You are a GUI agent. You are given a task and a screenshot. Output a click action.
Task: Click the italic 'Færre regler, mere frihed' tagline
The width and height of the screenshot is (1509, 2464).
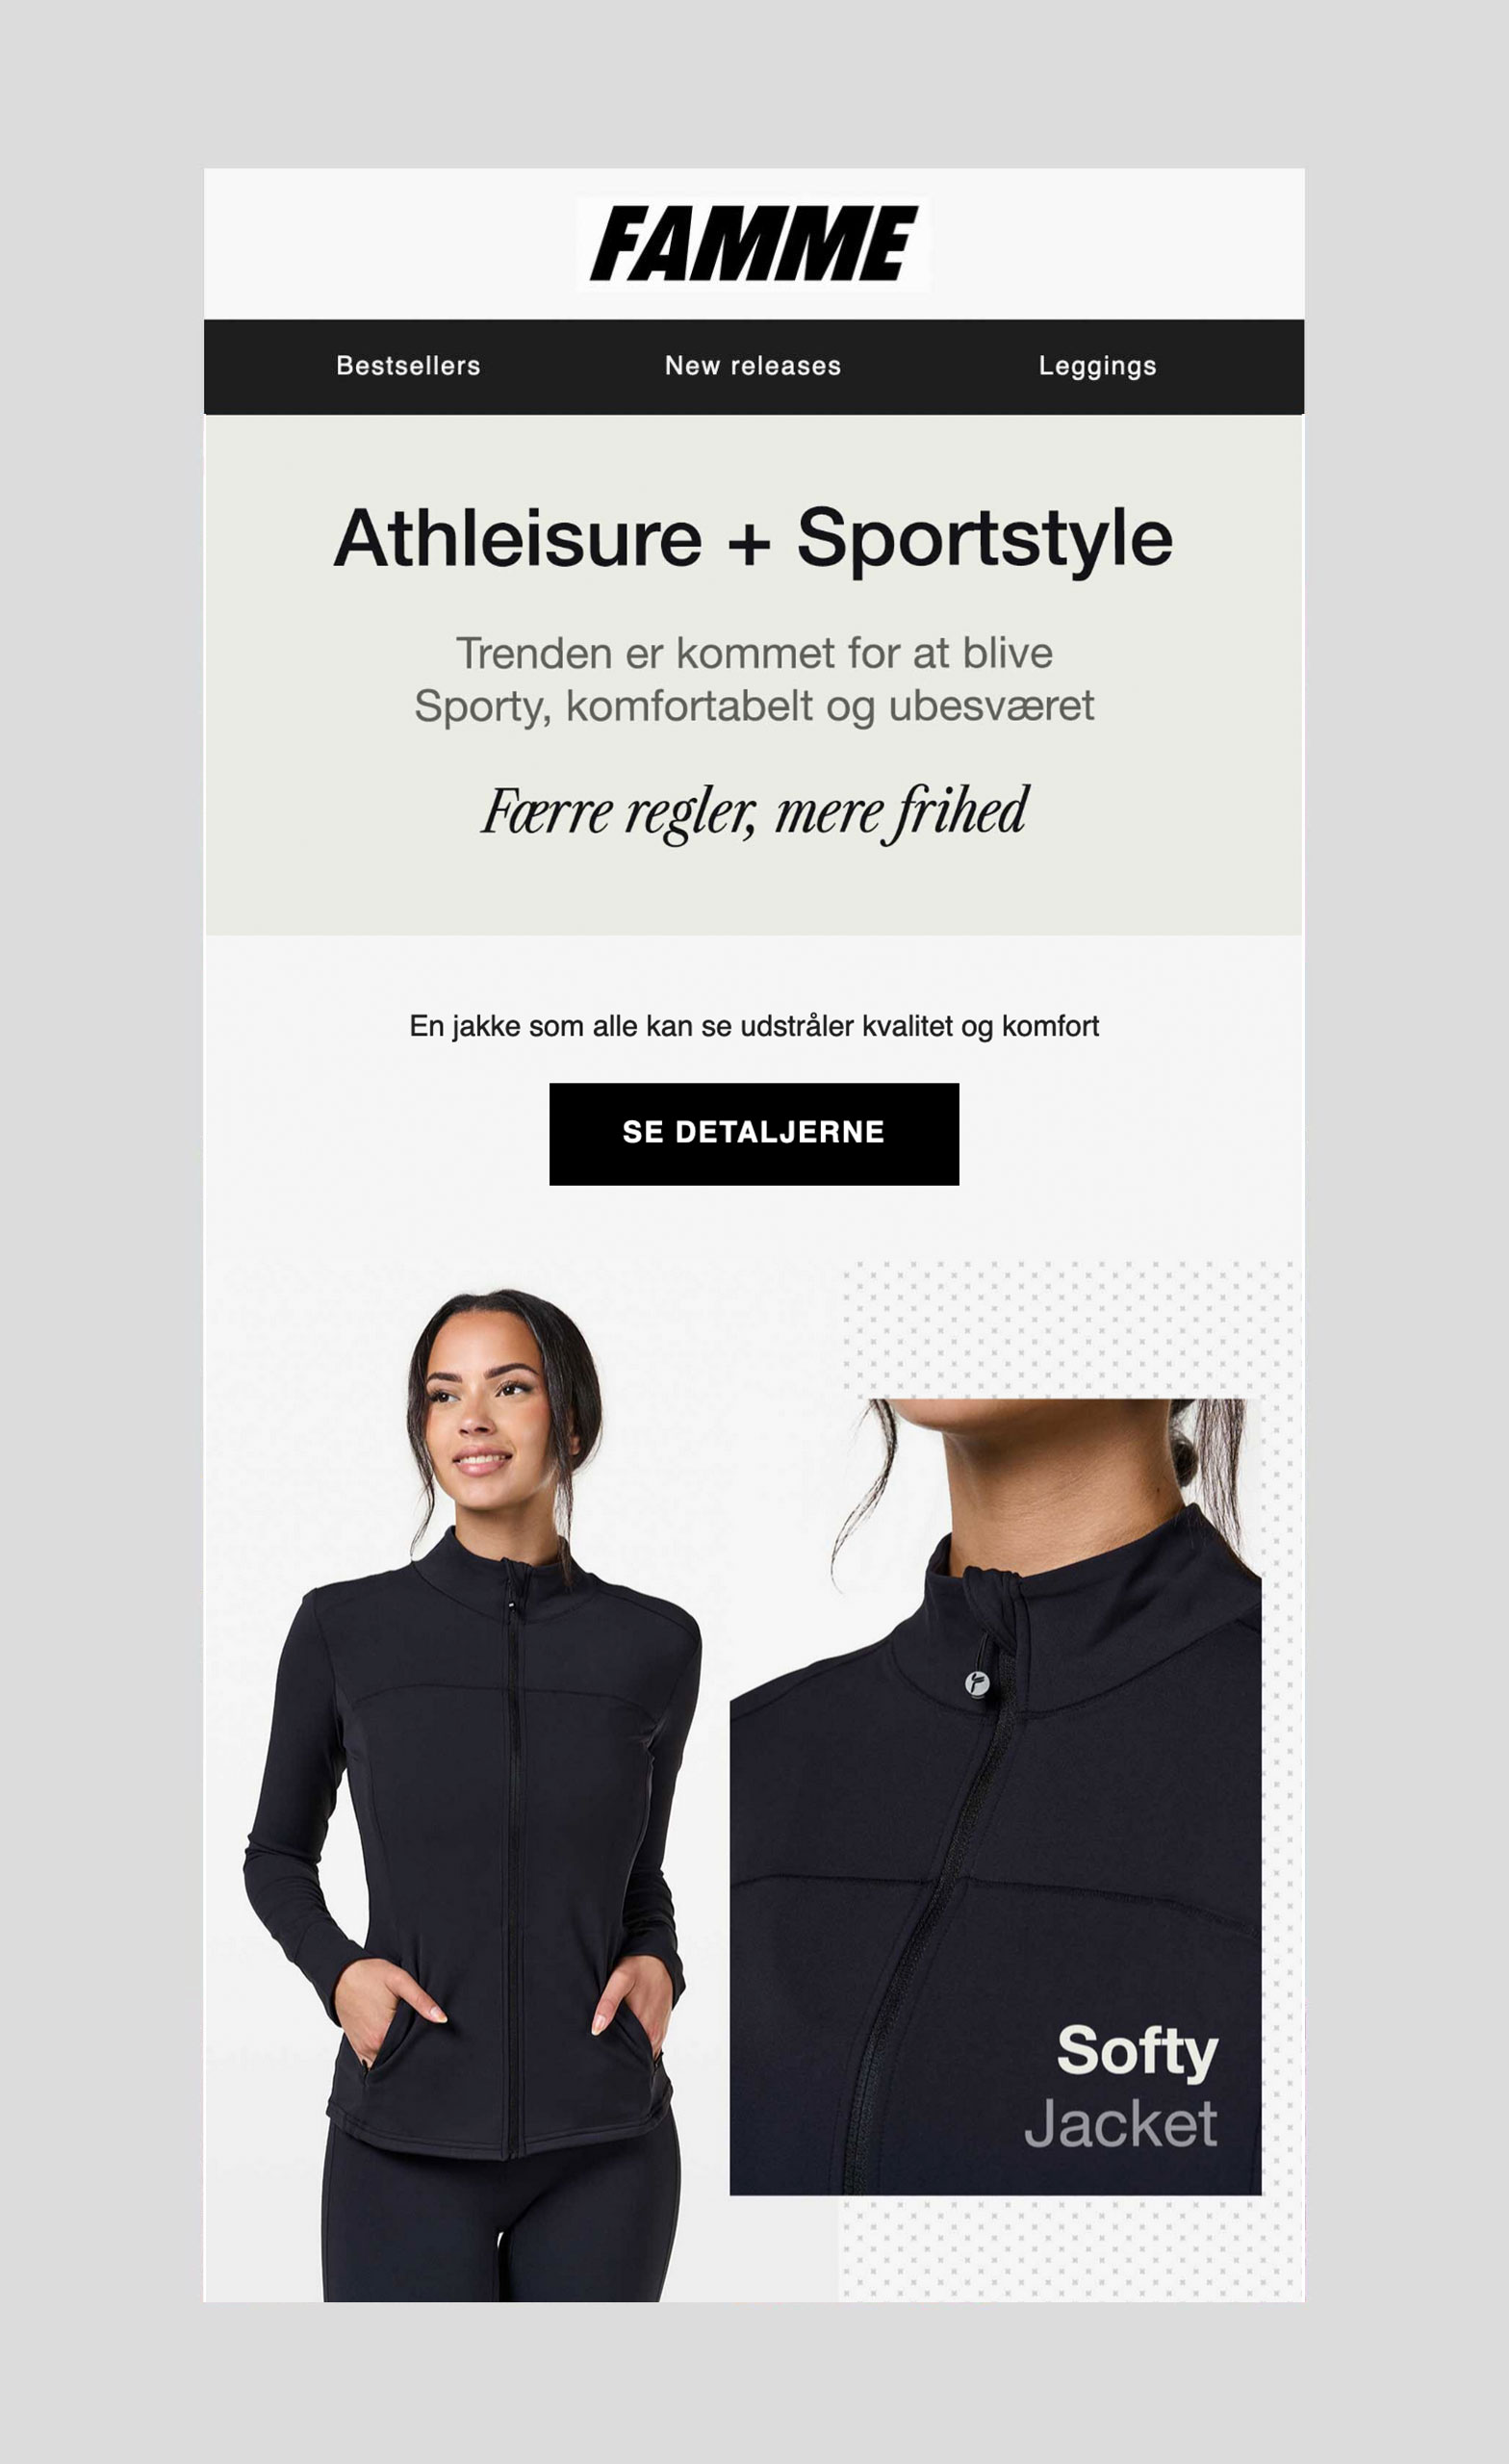coord(754,812)
